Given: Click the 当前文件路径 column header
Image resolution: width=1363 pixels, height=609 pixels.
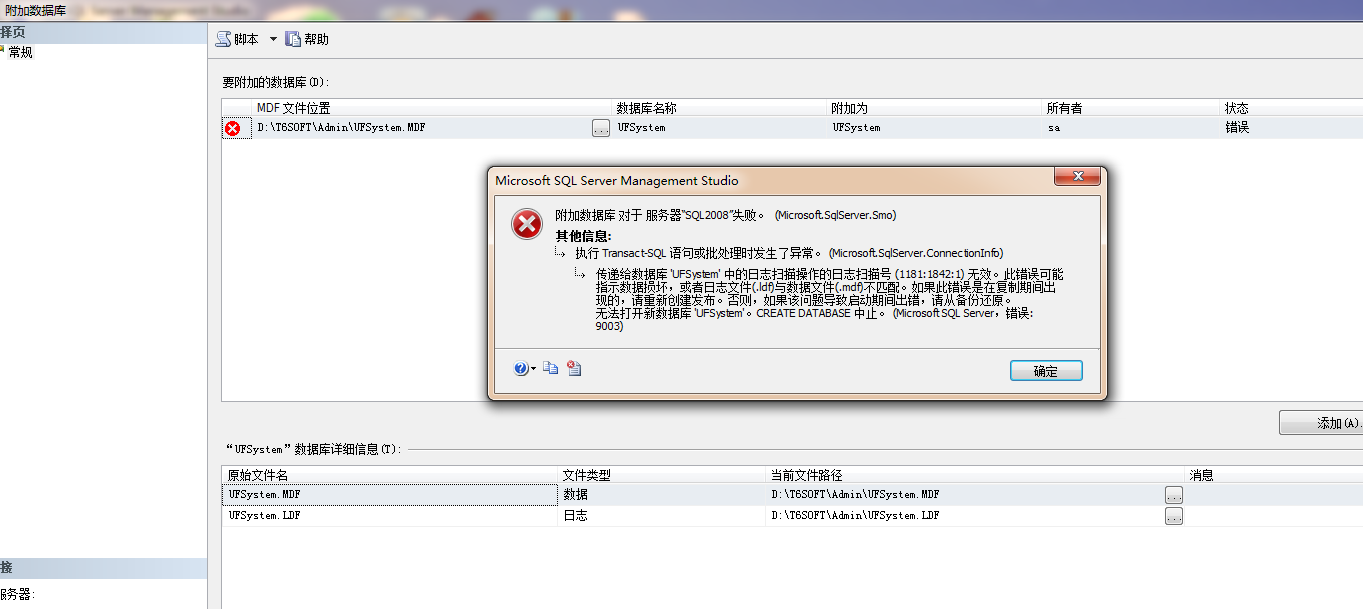Looking at the screenshot, I should coord(976,475).
